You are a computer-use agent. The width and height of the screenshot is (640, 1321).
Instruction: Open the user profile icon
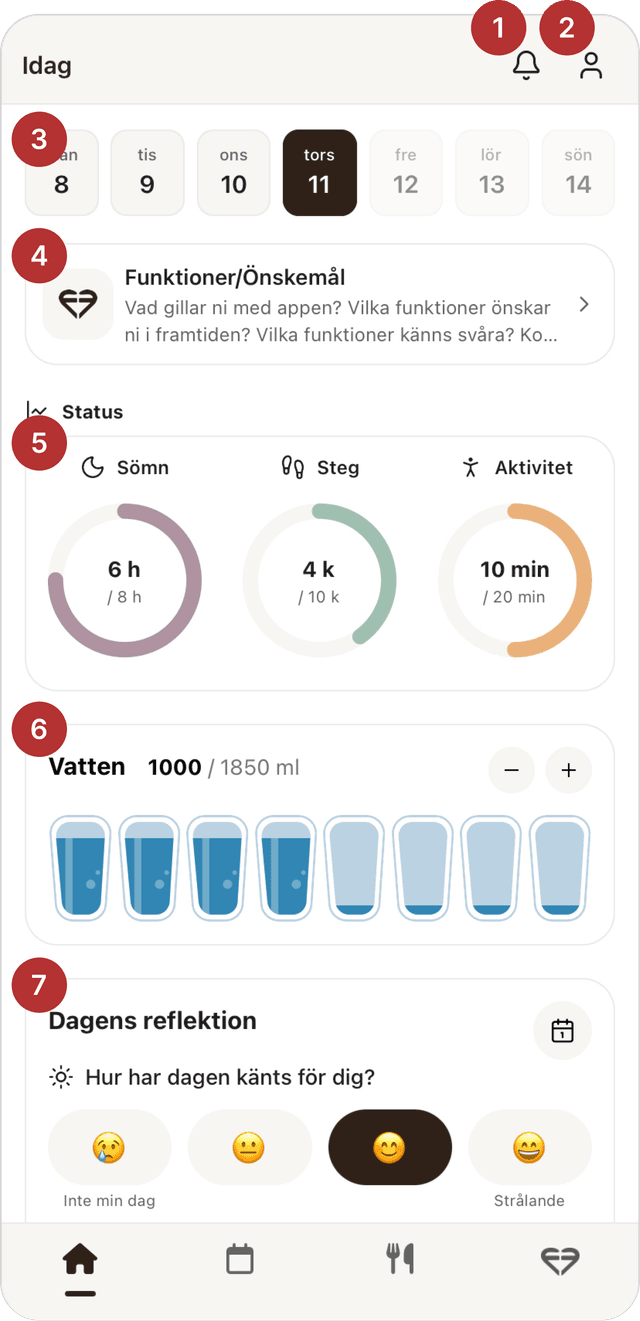(x=591, y=66)
